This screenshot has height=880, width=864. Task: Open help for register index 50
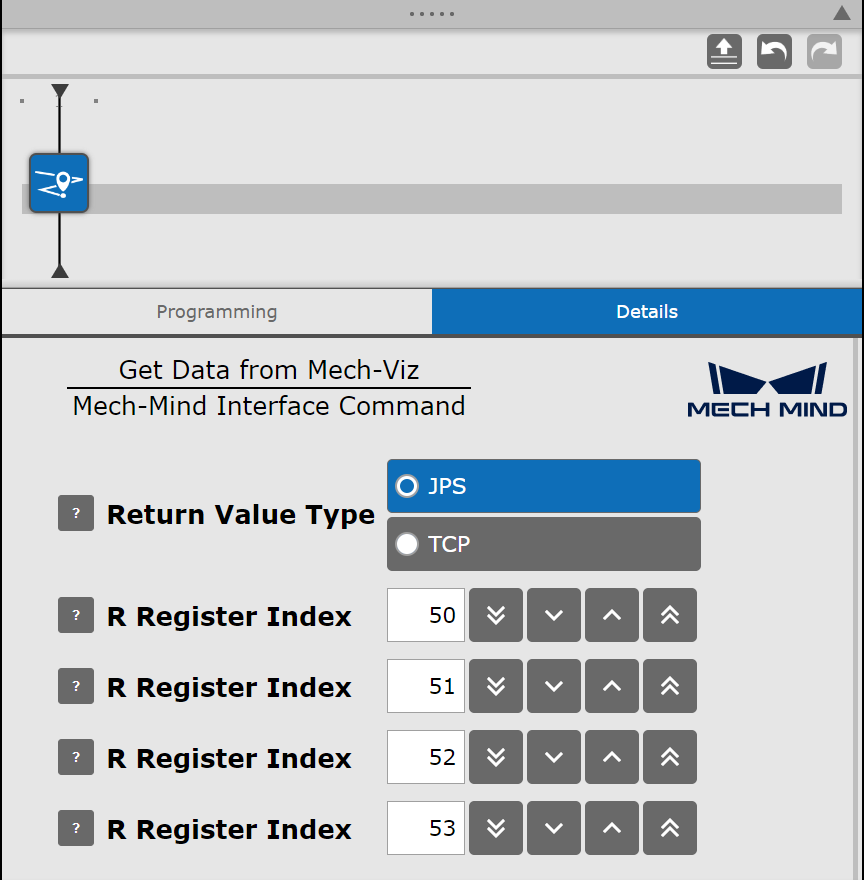(x=76, y=615)
